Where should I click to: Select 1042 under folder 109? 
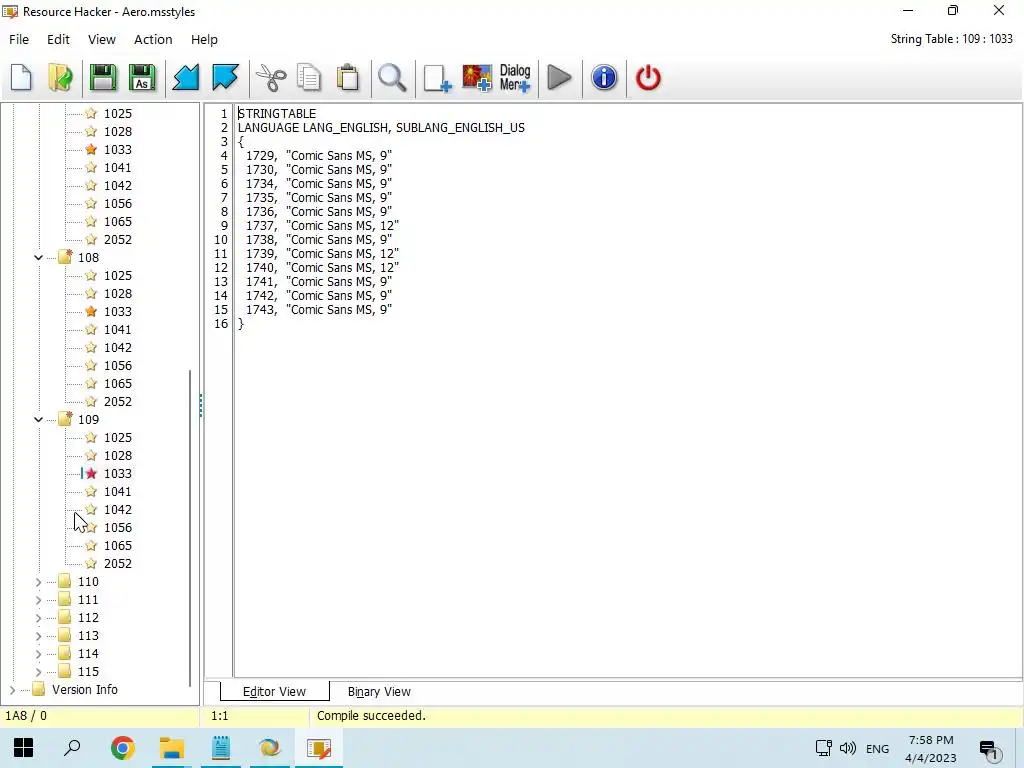(x=118, y=509)
